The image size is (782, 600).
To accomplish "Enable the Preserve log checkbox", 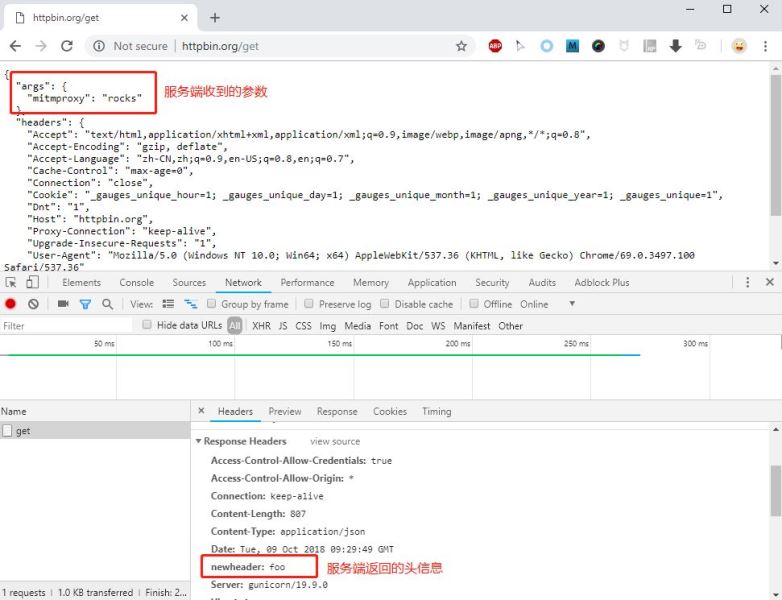I will point(309,303).
